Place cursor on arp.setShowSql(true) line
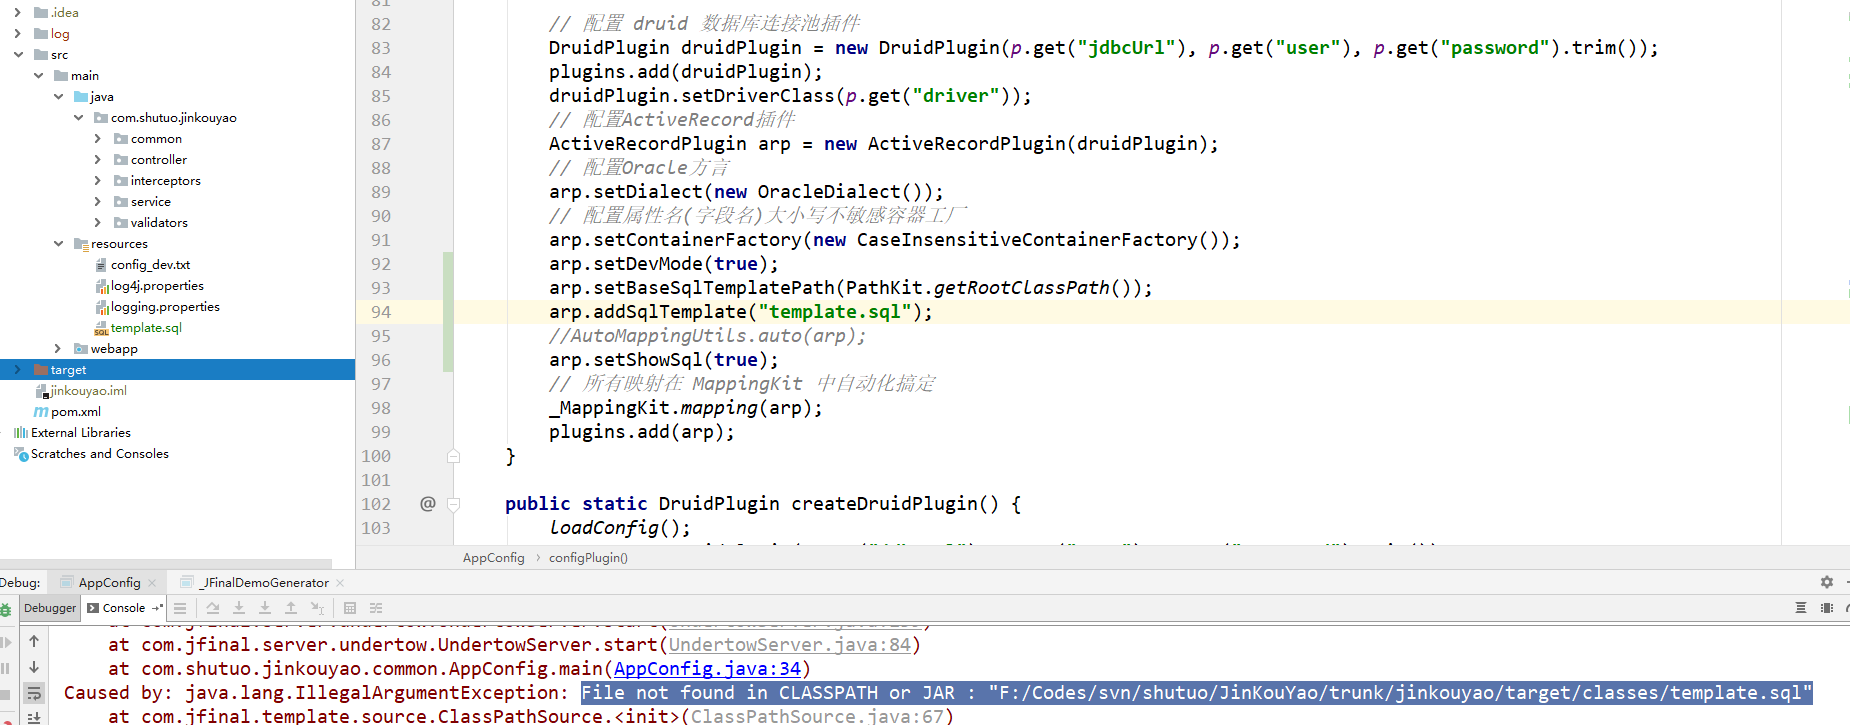This screenshot has width=1850, height=725. [x=663, y=360]
